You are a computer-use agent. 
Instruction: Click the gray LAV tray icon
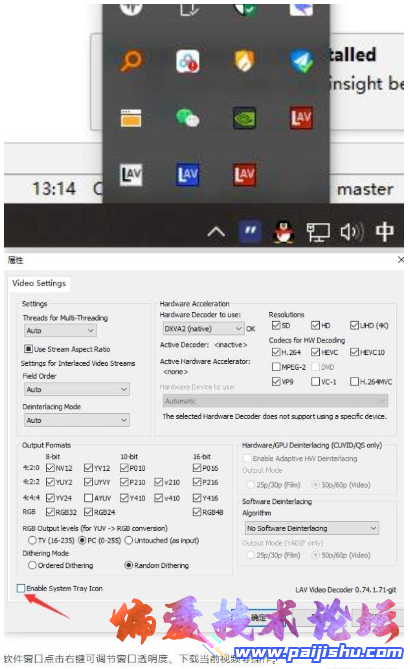tap(131, 175)
